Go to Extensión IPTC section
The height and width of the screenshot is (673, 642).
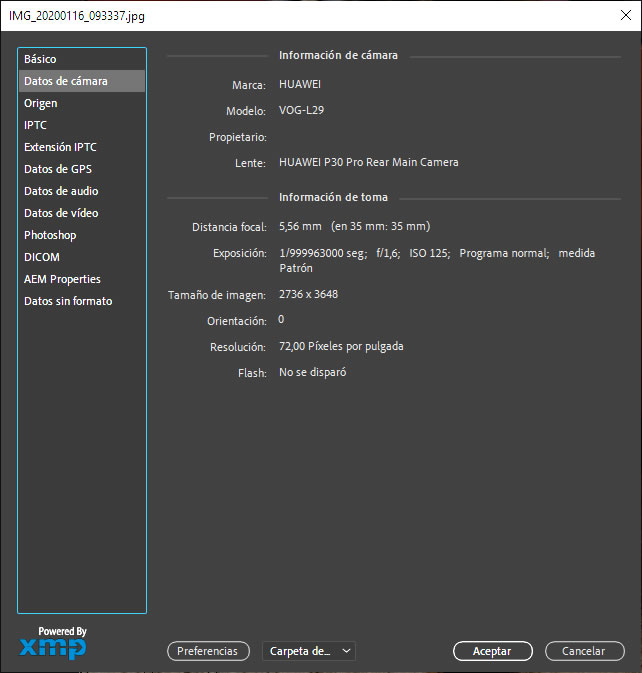tap(82, 147)
